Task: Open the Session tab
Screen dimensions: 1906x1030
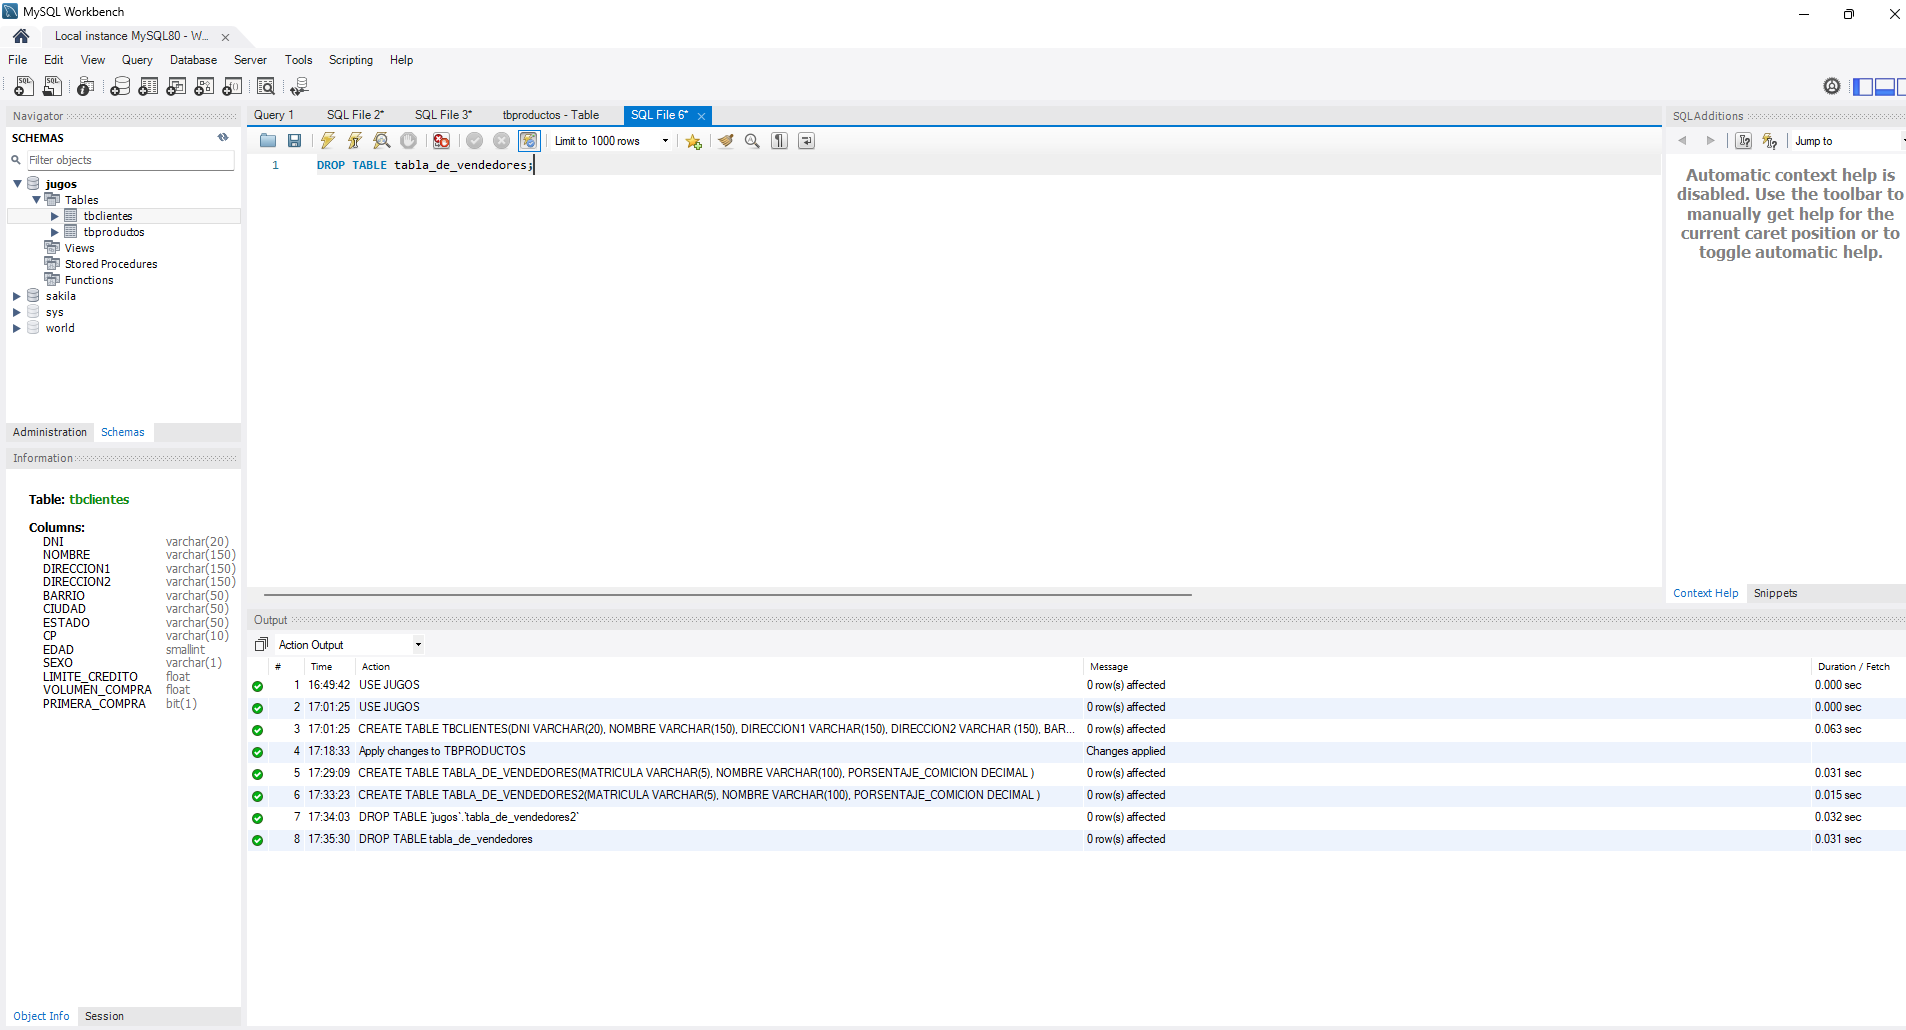Action: pyautogui.click(x=104, y=1016)
